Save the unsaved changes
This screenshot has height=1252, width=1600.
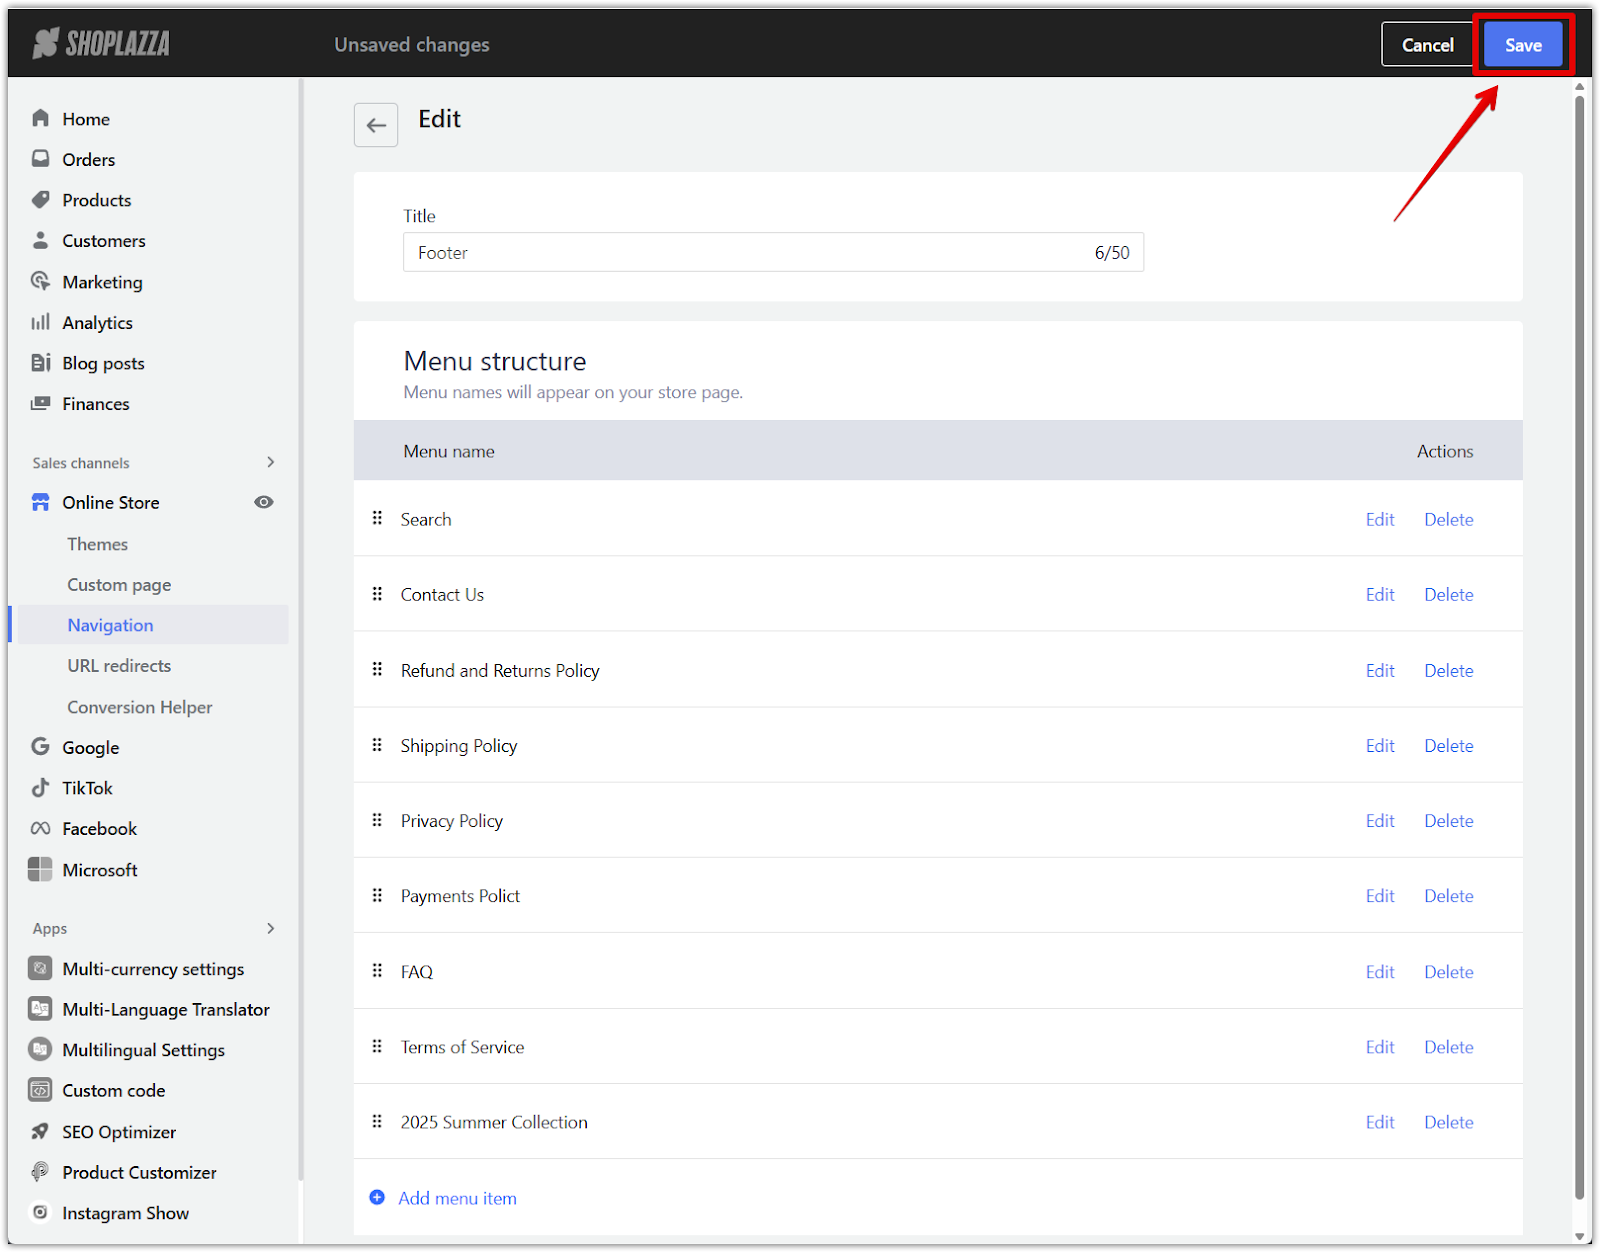(x=1523, y=45)
